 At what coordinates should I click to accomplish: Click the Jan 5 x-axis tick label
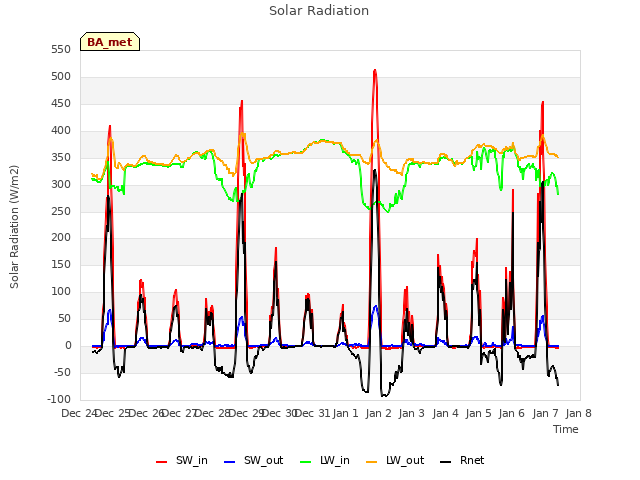[x=478, y=413]
